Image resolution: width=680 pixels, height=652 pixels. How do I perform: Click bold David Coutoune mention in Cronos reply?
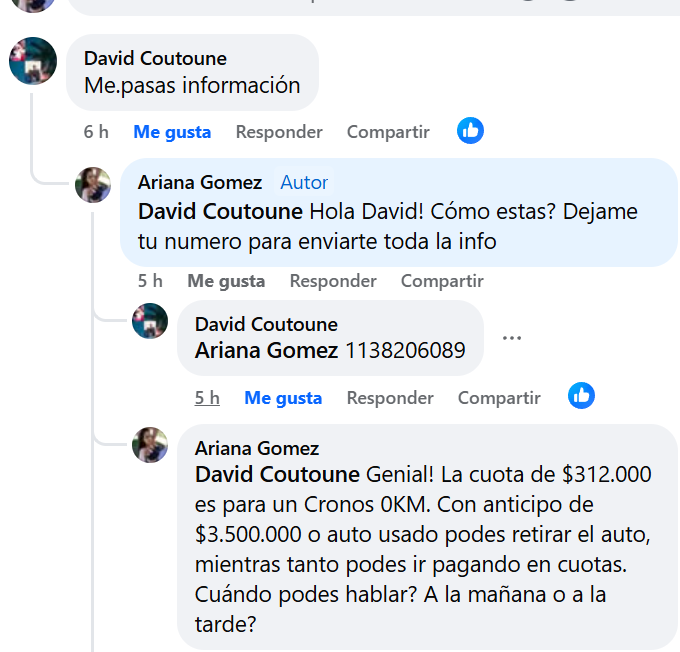277,474
